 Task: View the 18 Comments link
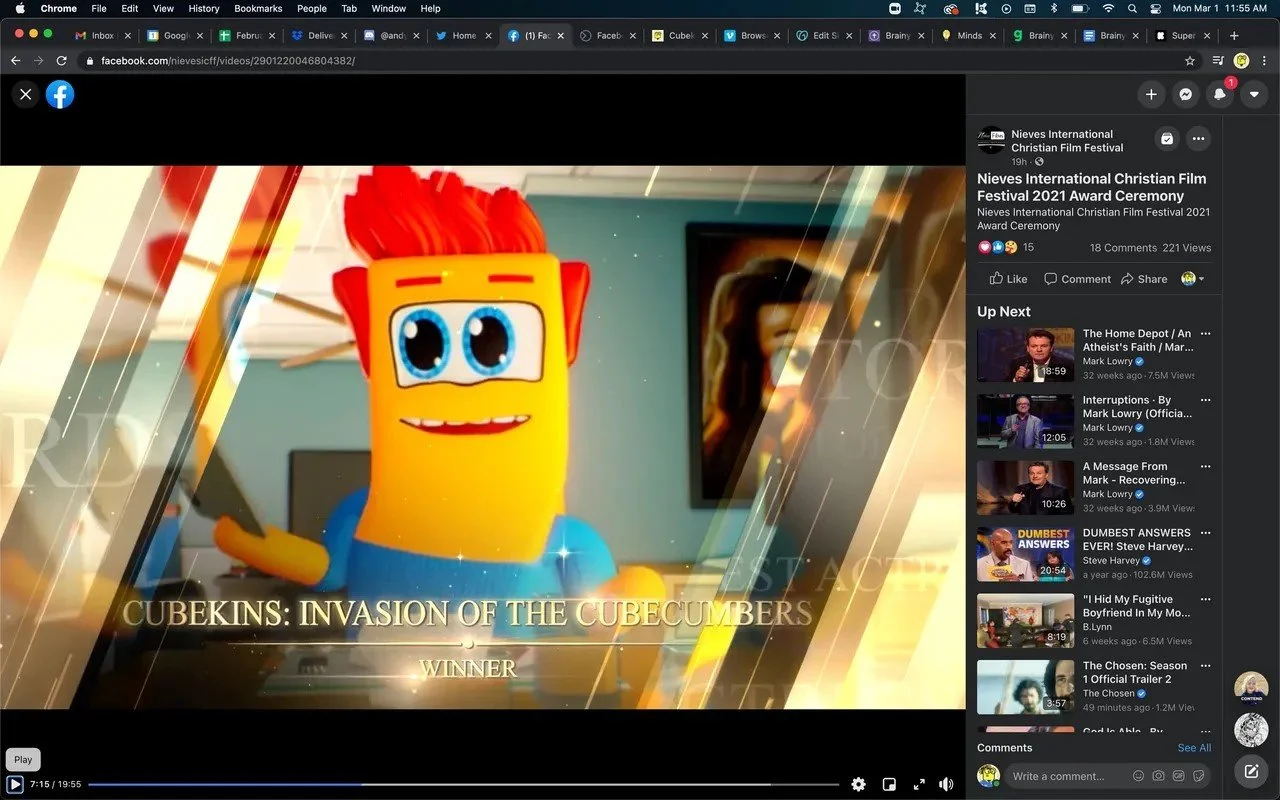pyautogui.click(x=1123, y=248)
